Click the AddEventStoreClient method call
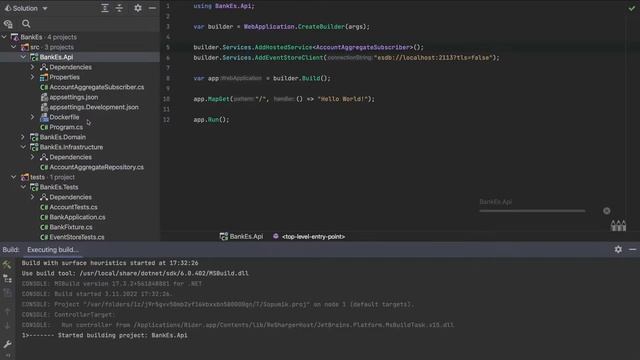 pyautogui.click(x=289, y=58)
